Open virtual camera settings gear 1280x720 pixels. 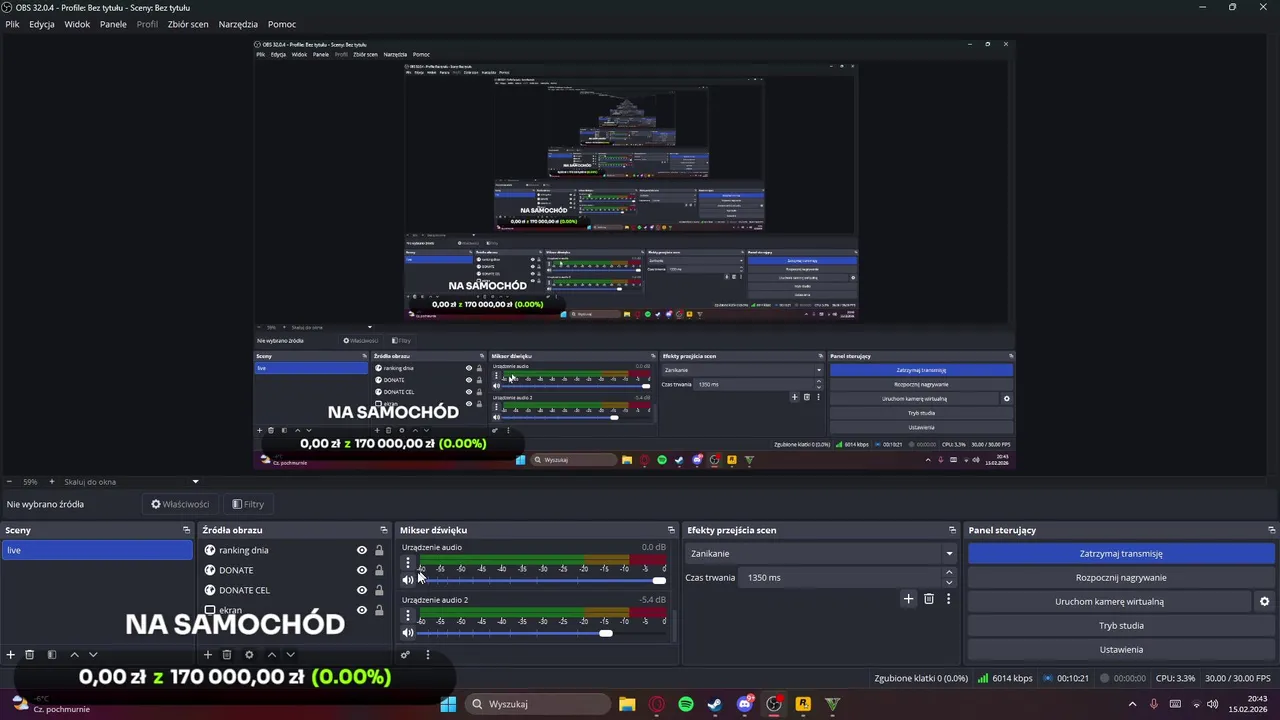pyautogui.click(x=1264, y=602)
